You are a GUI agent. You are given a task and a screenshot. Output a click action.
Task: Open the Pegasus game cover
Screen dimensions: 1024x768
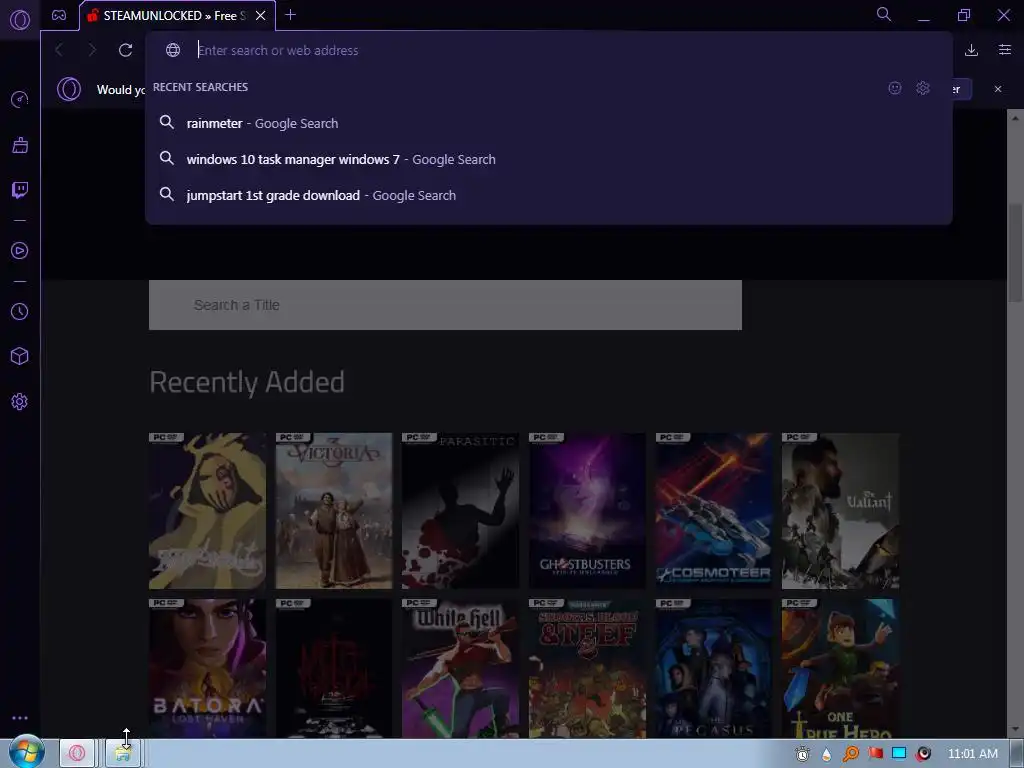[x=714, y=668]
